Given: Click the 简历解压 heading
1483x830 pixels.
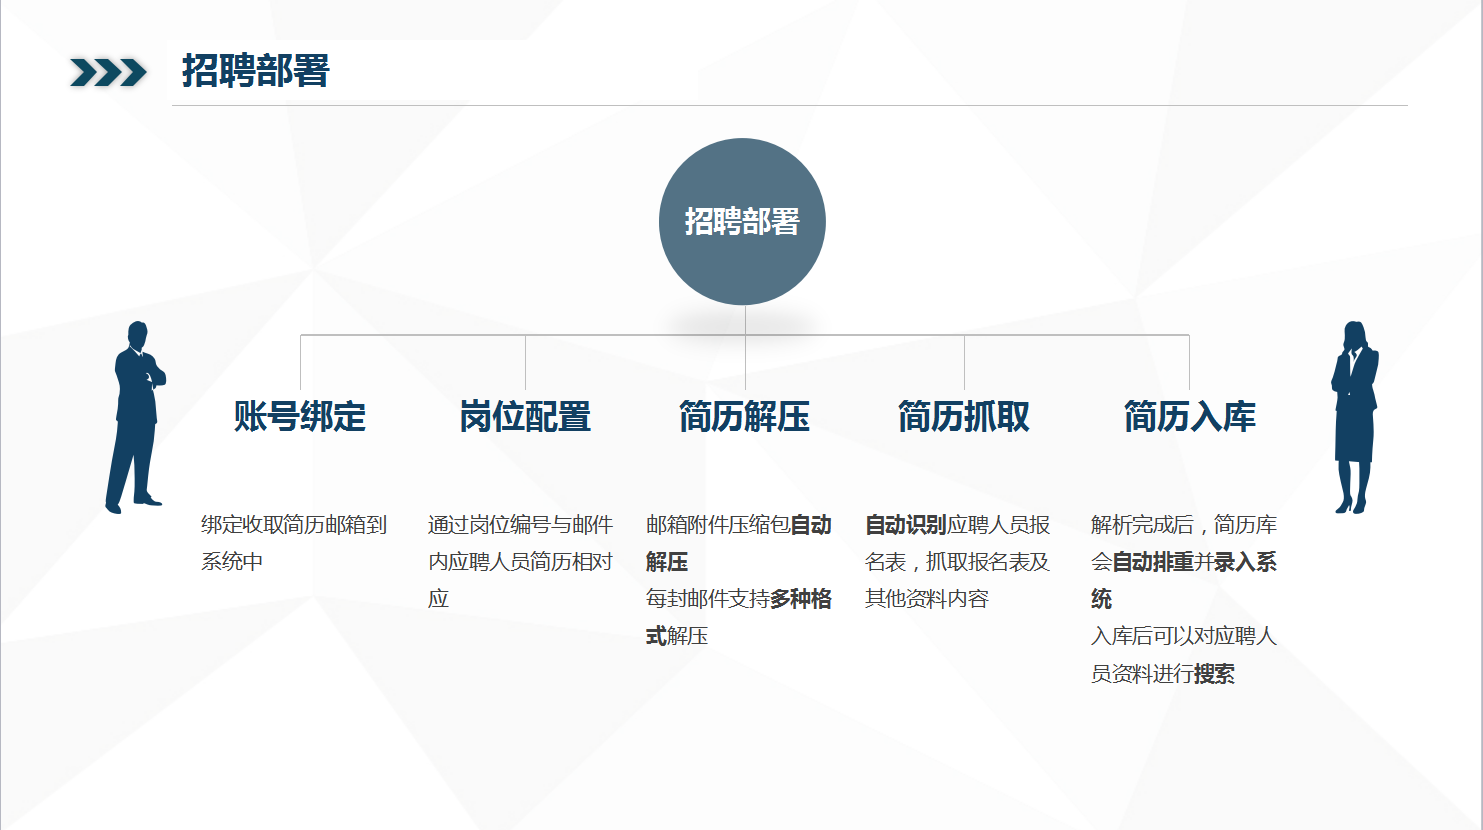Looking at the screenshot, I should click(x=745, y=416).
